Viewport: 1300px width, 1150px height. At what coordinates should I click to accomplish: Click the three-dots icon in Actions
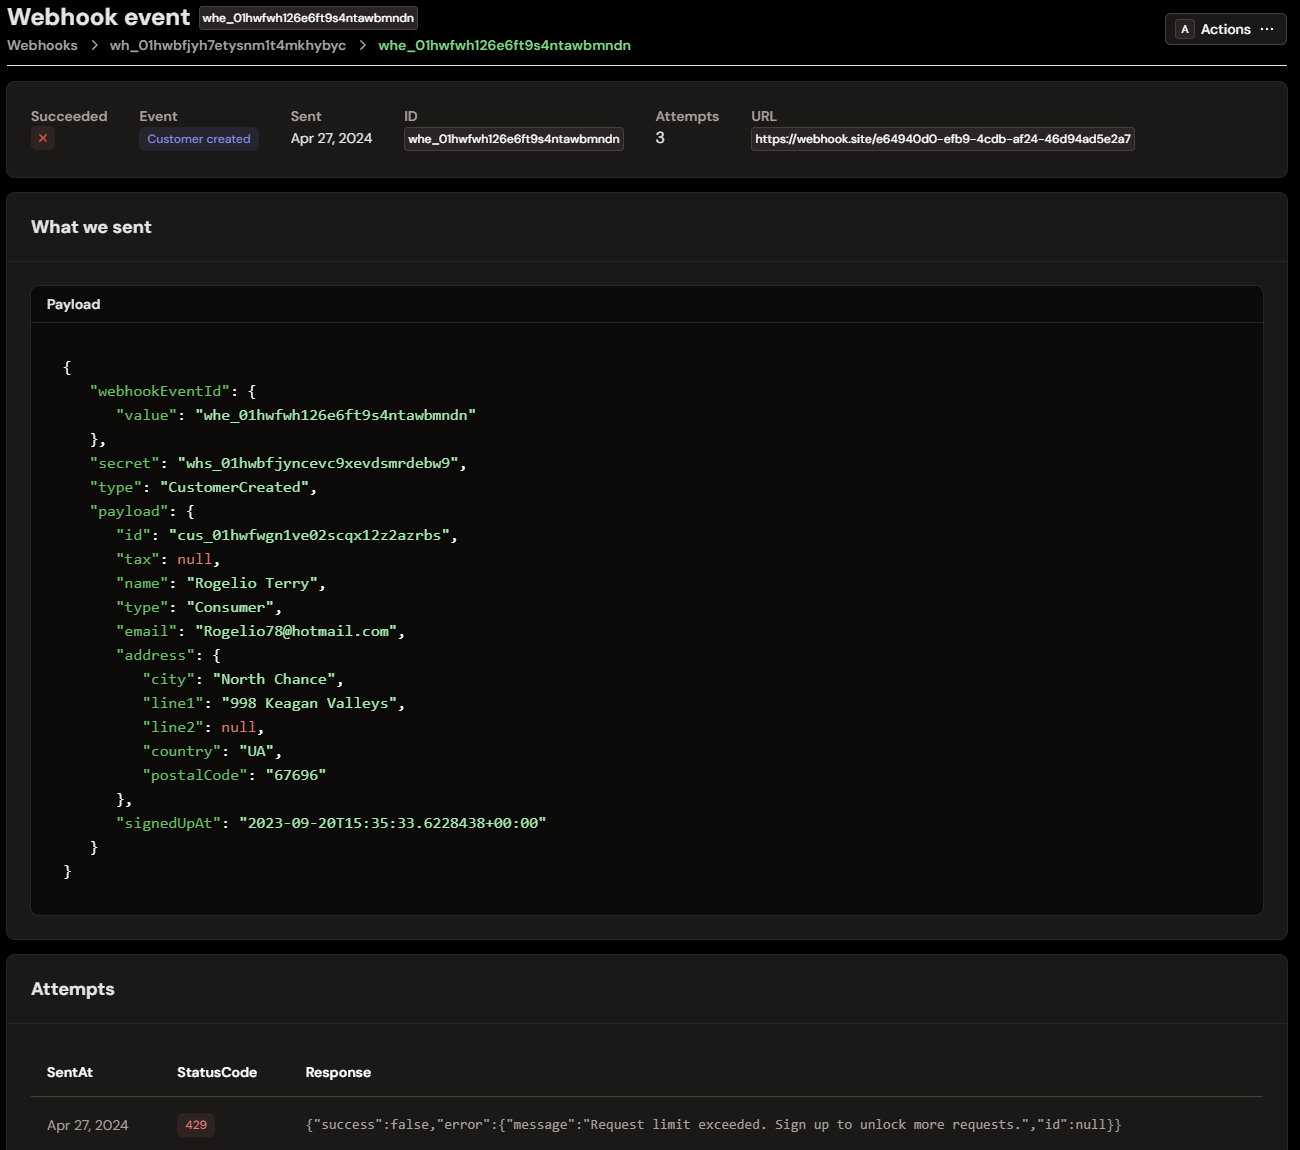(1267, 29)
